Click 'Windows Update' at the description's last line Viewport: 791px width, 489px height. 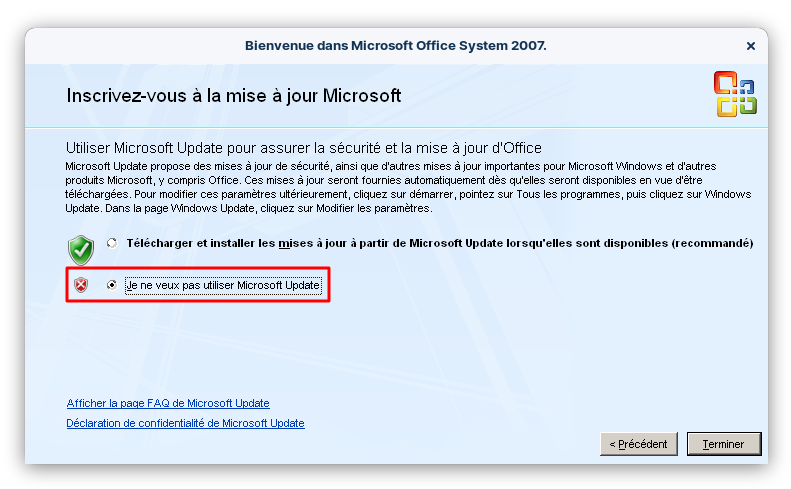[x=213, y=208]
